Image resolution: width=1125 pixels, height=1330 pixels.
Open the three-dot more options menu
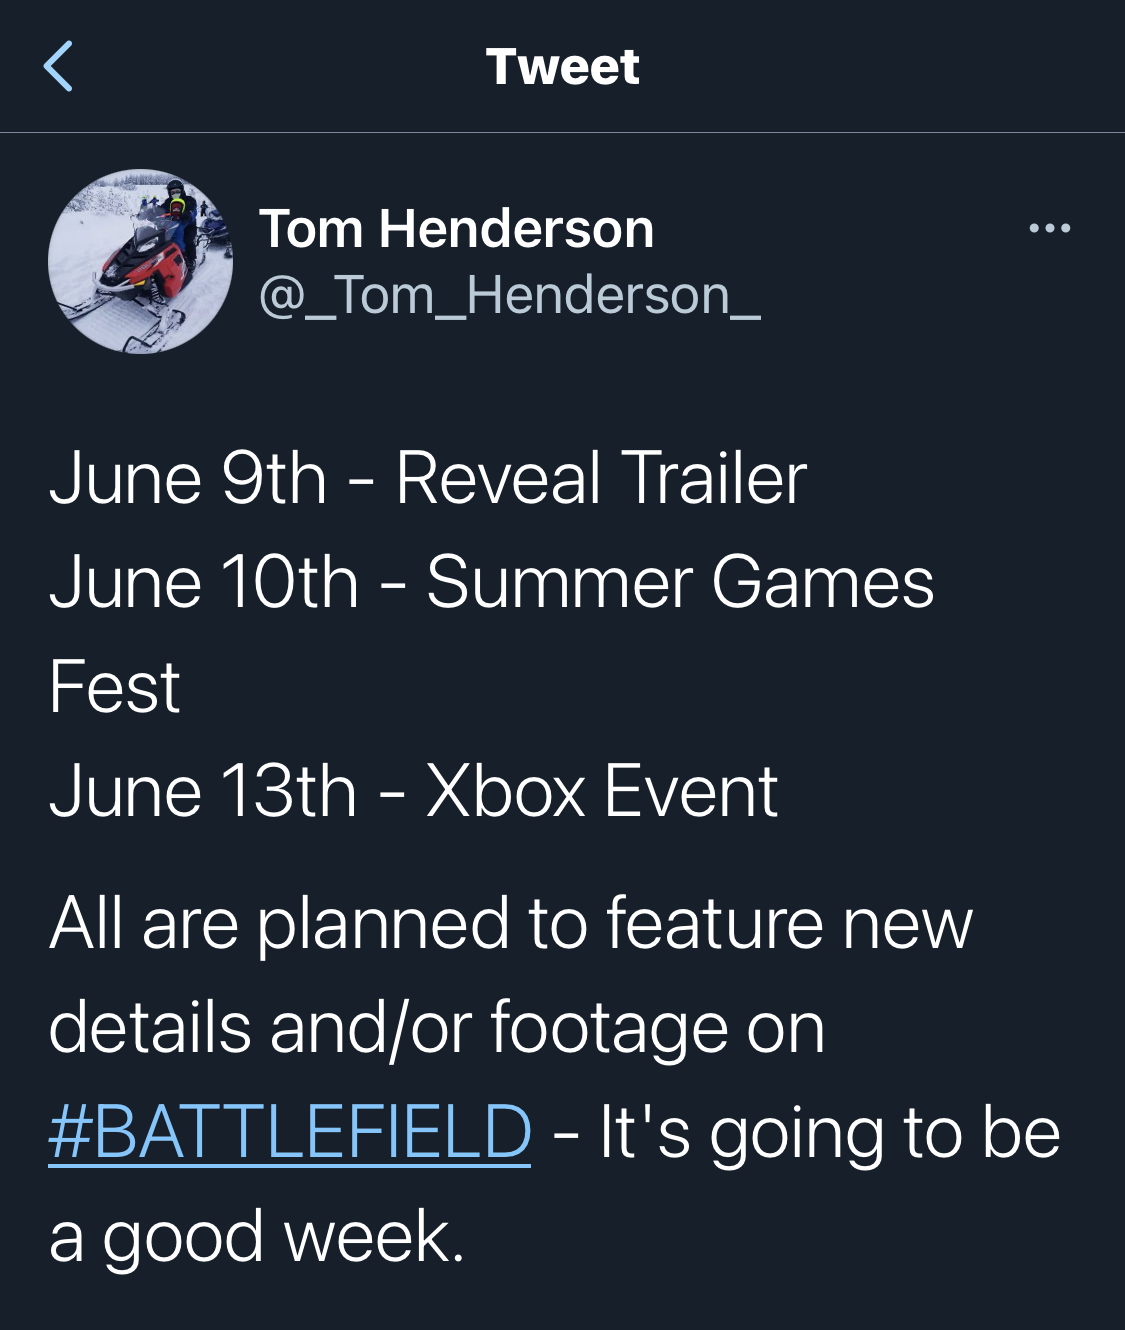[x=1049, y=228]
